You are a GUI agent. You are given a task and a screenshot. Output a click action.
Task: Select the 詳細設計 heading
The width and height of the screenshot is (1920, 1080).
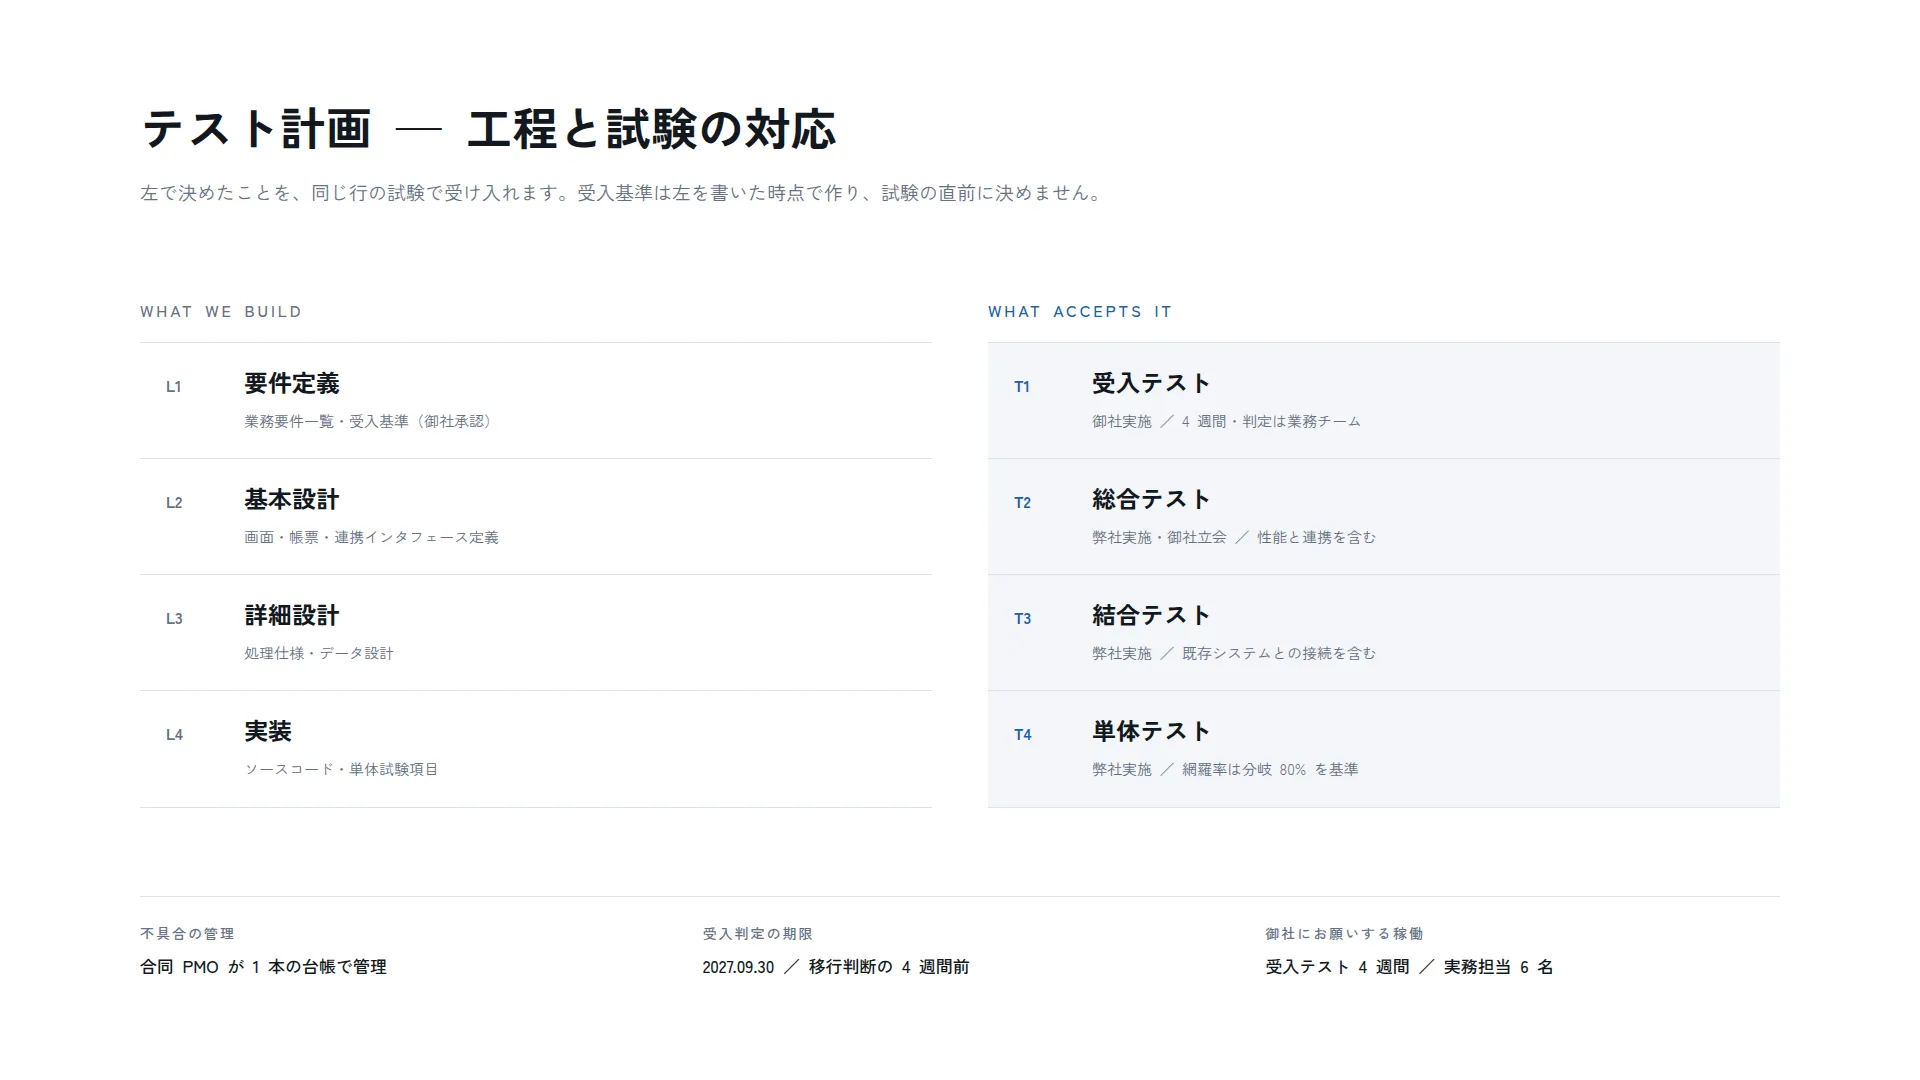coord(292,615)
